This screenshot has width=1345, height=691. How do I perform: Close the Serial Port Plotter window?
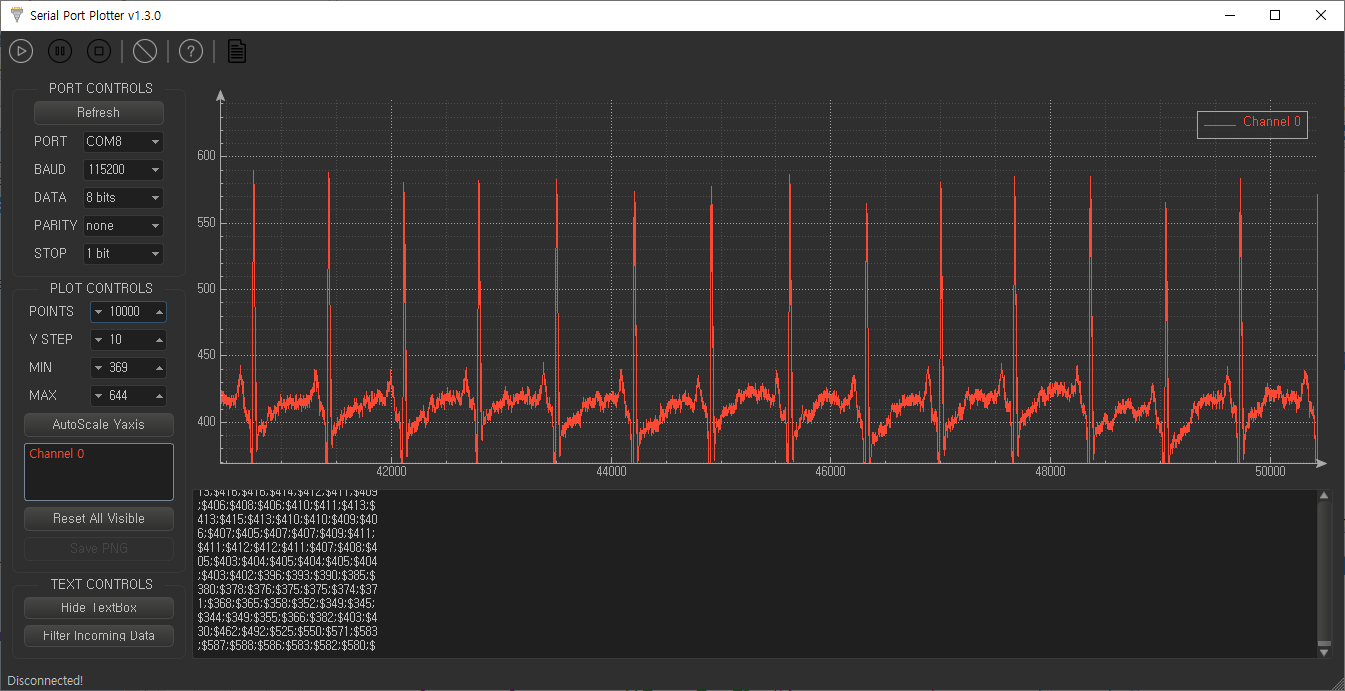pyautogui.click(x=1321, y=15)
